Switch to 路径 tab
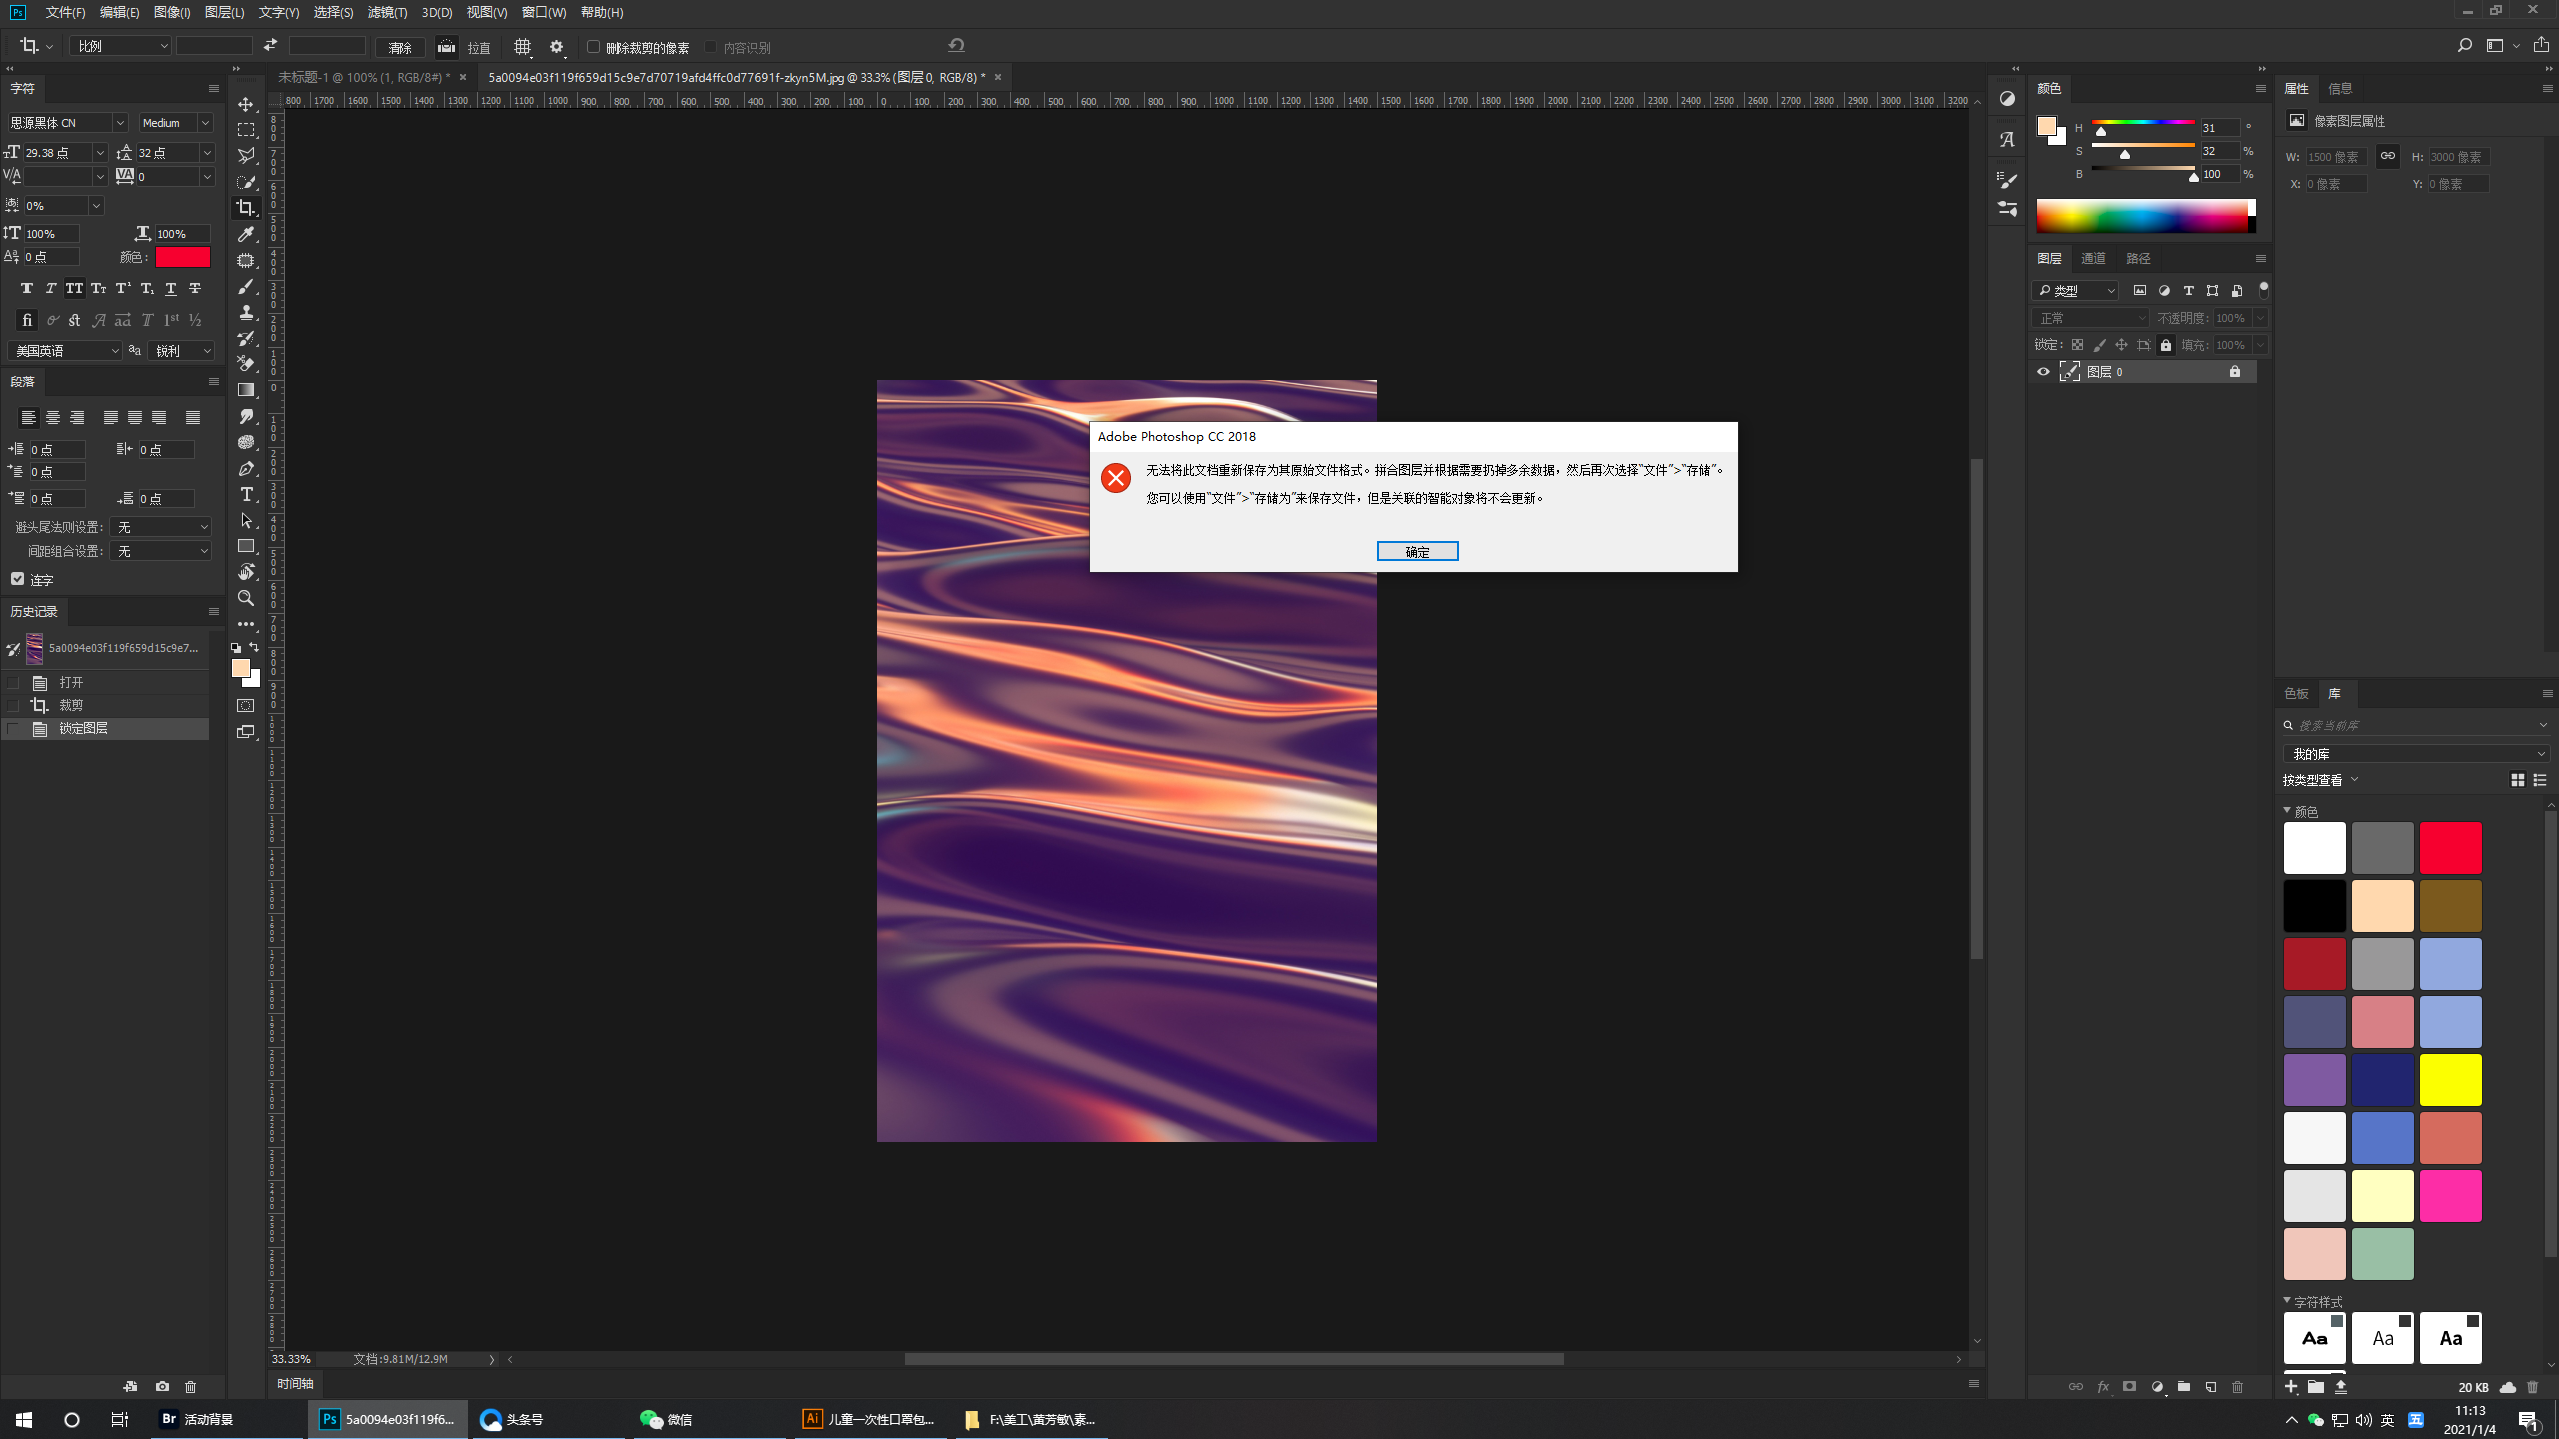This screenshot has height=1439, width=2559. (x=2138, y=258)
